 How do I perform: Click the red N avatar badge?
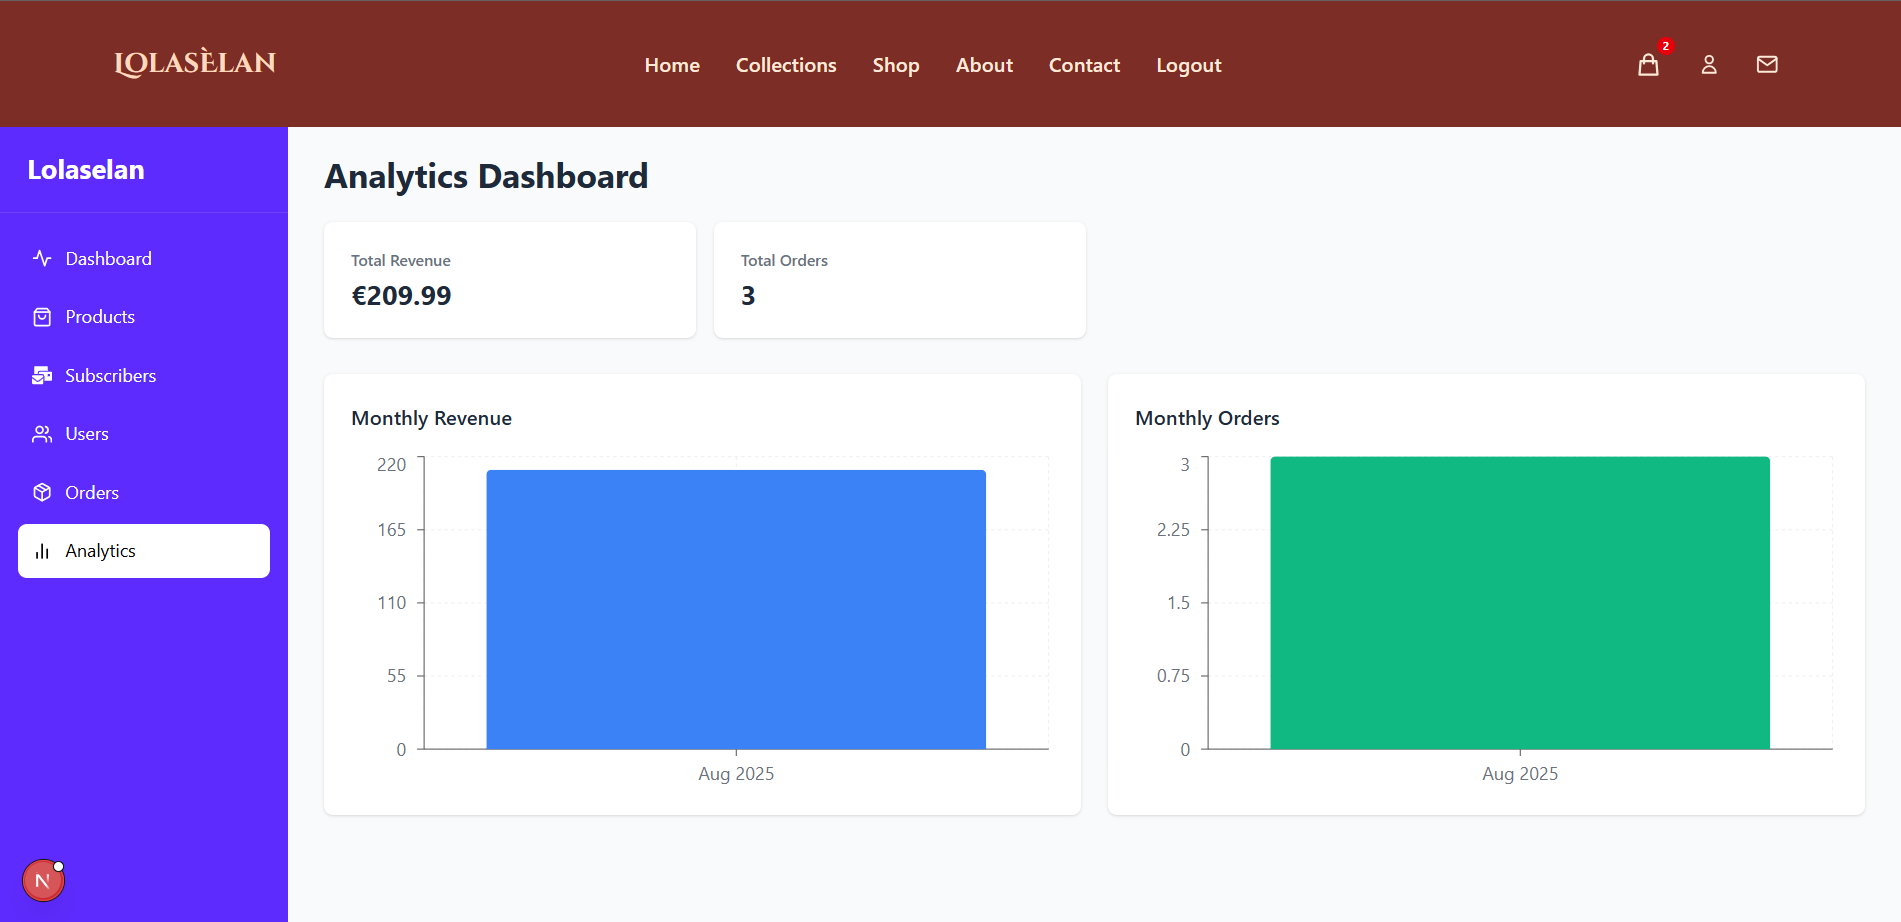coord(43,881)
